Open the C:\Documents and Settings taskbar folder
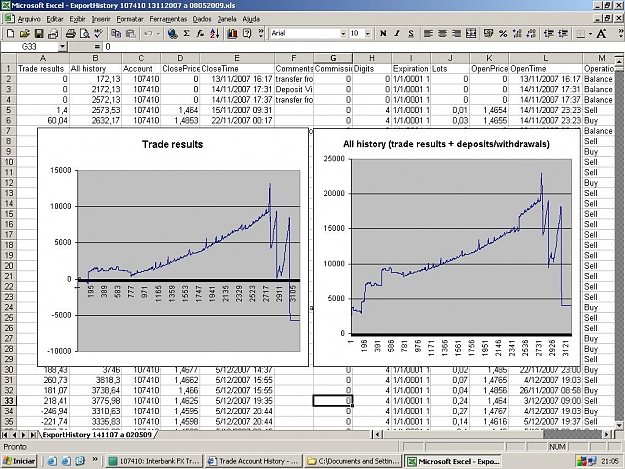The height and width of the screenshot is (469, 625). 353,461
